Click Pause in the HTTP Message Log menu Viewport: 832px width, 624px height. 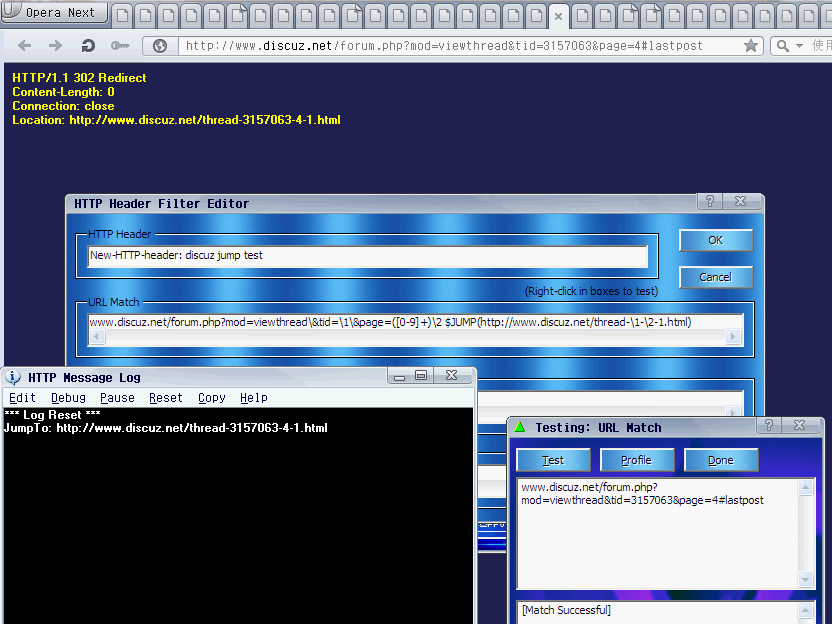117,398
